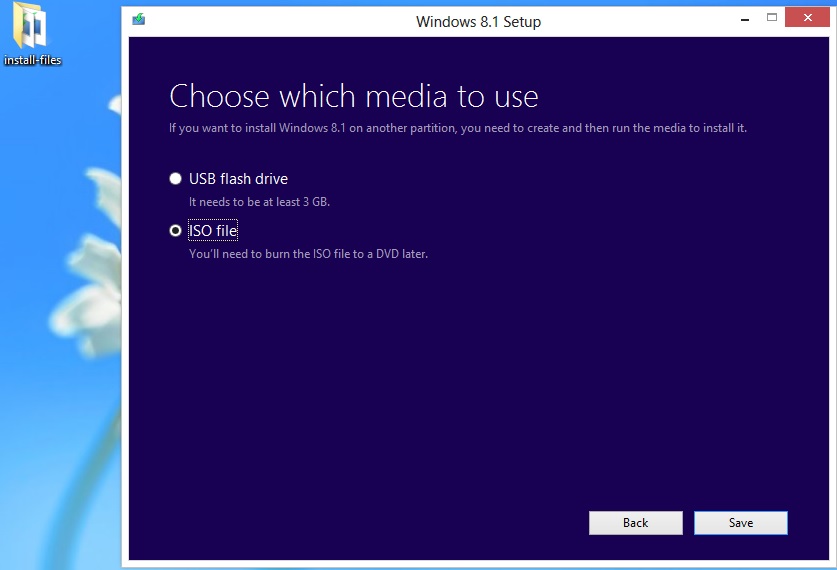Click the 'install Windows 8.1 on another partition' description
The height and width of the screenshot is (570, 837).
pos(457,128)
